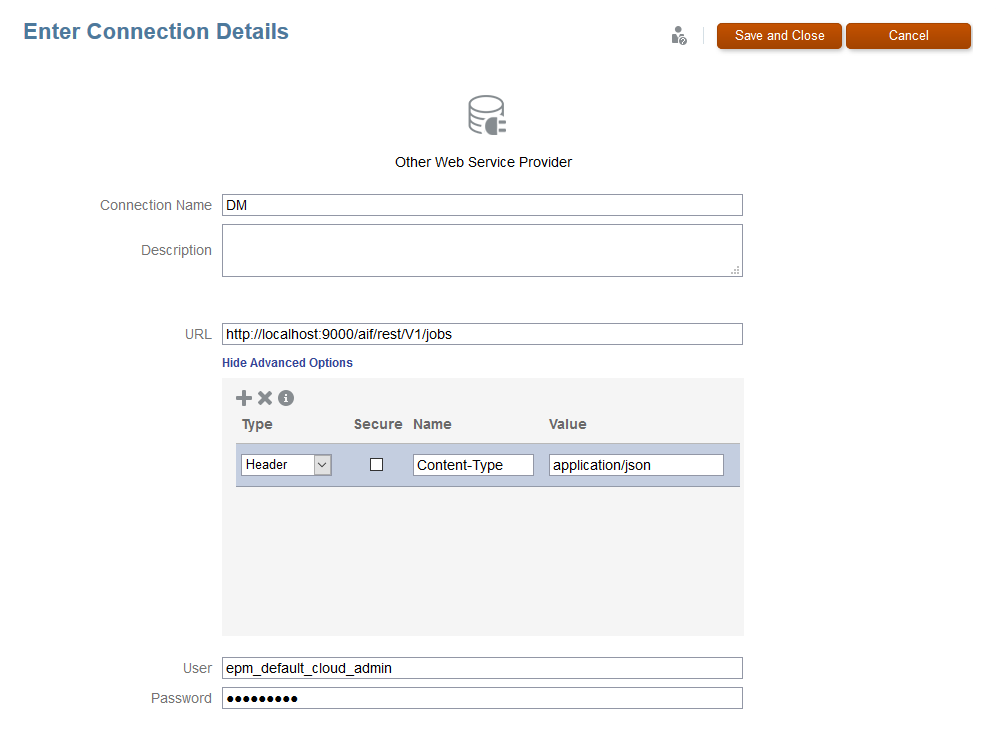Click the Description field resize handle

(735, 270)
